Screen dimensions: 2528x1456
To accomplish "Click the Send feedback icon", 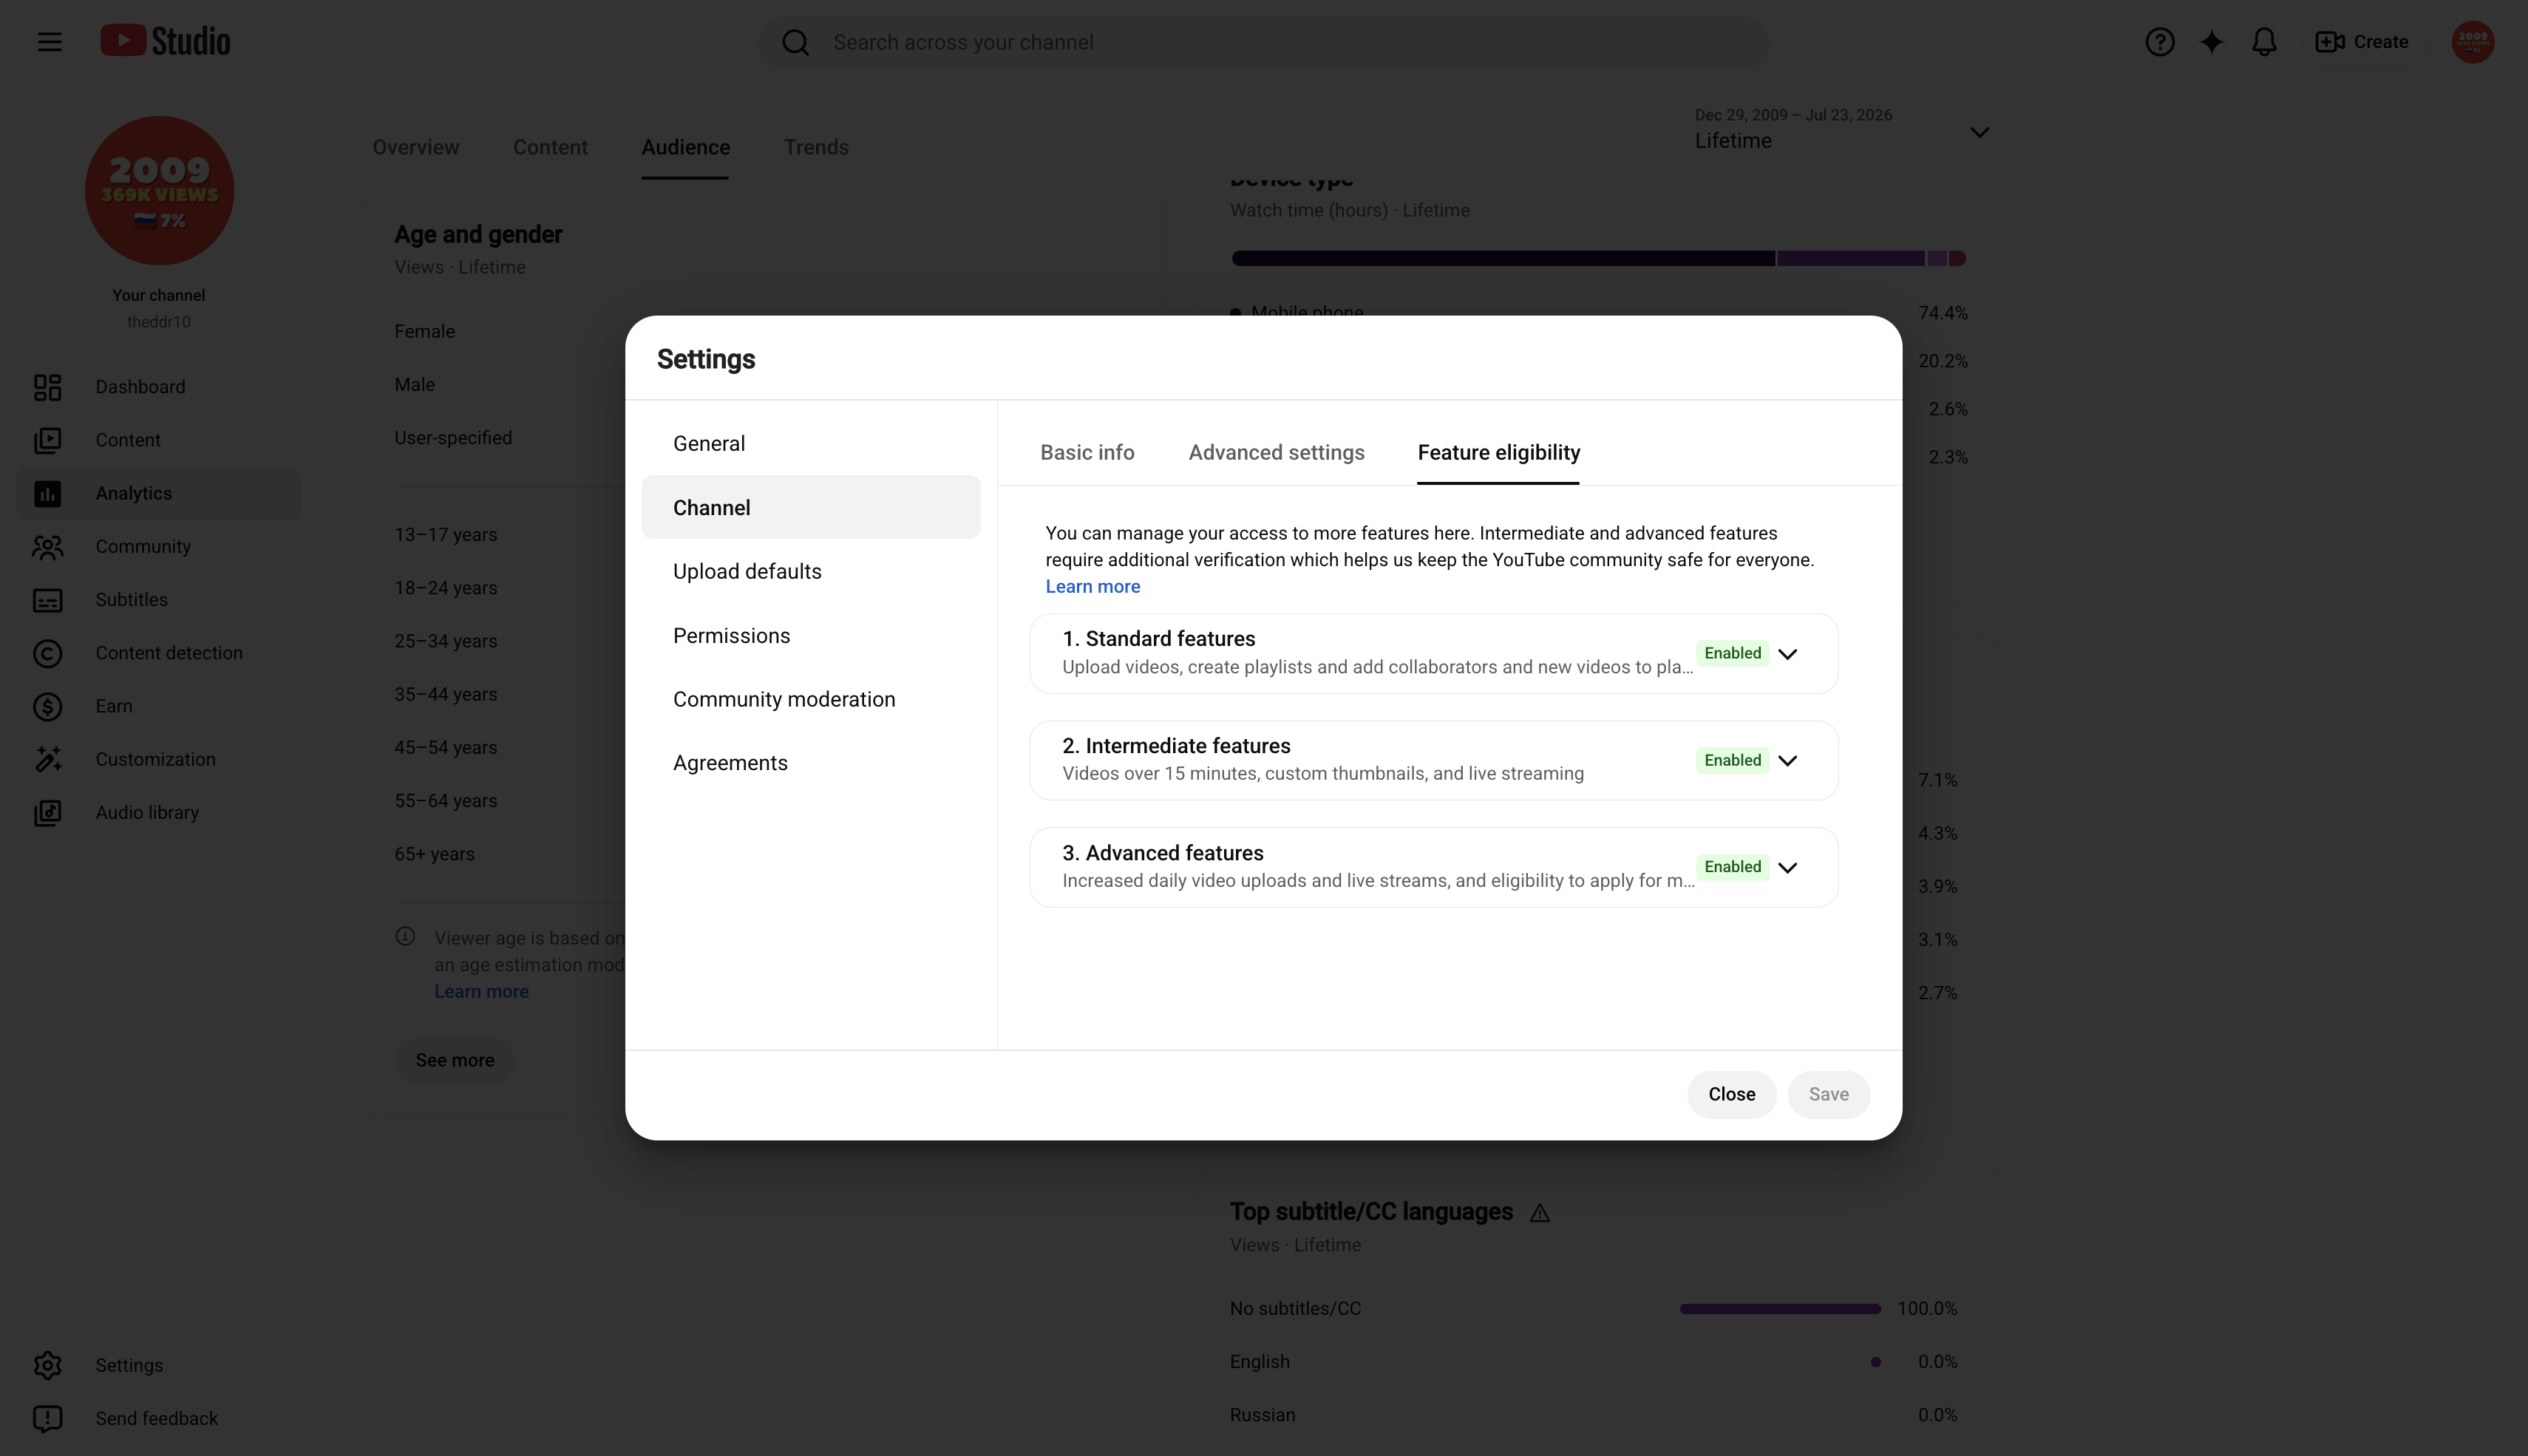I will (x=47, y=1419).
